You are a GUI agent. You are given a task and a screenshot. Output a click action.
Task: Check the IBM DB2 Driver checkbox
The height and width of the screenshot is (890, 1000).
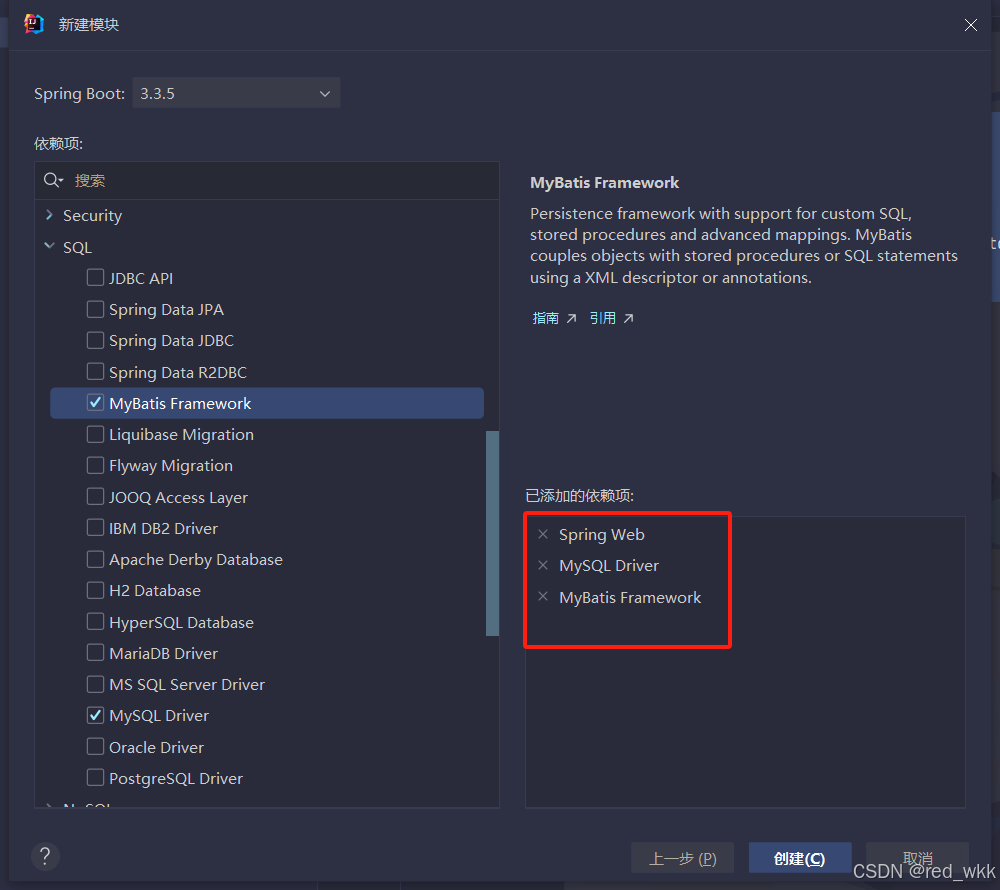[95, 528]
